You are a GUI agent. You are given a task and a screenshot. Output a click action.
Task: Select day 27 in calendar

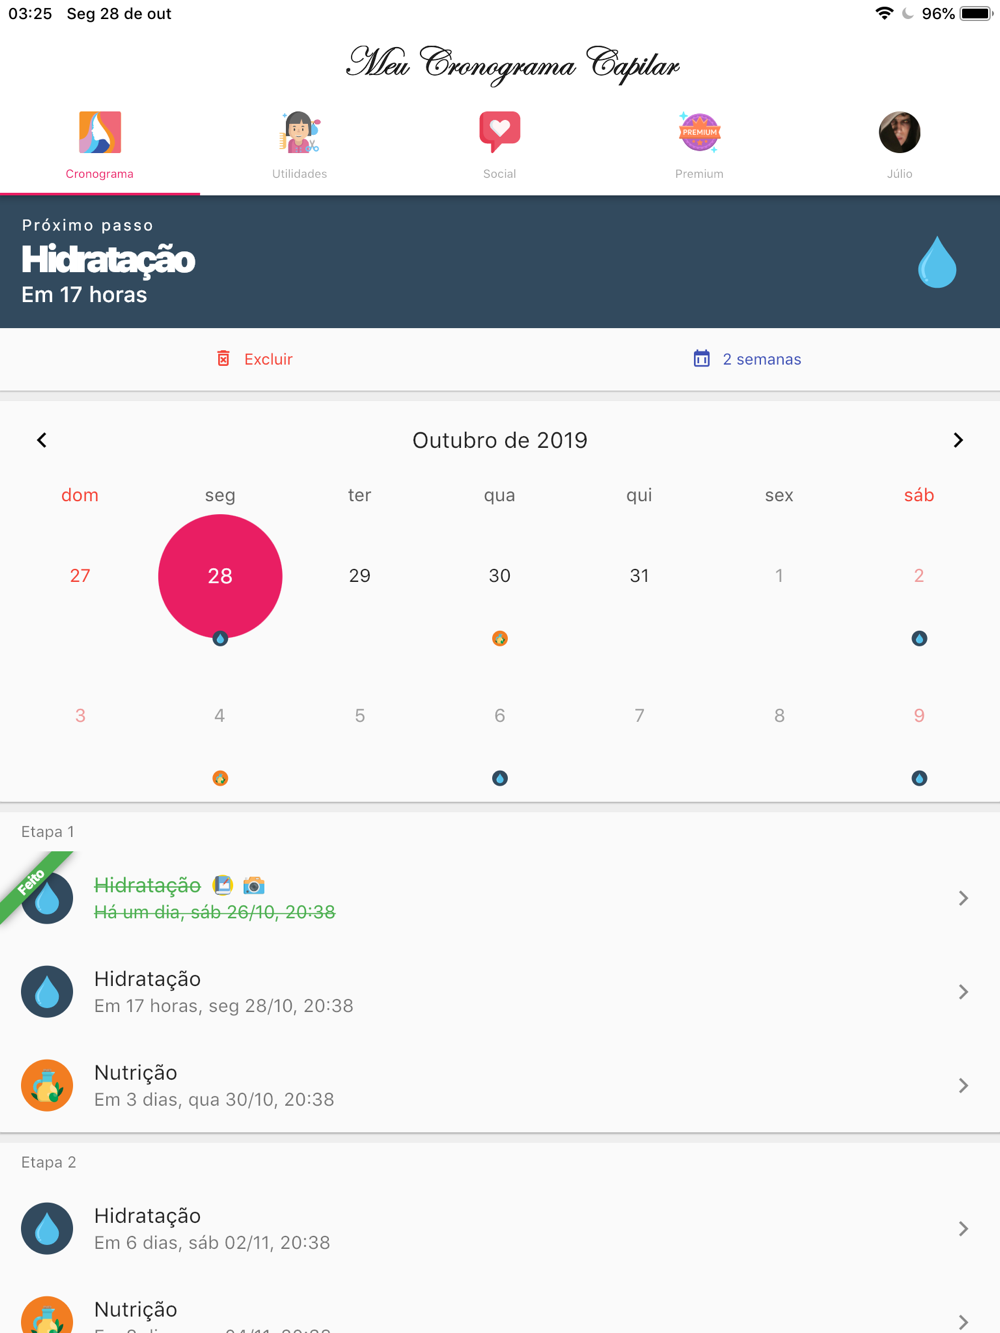pyautogui.click(x=80, y=576)
